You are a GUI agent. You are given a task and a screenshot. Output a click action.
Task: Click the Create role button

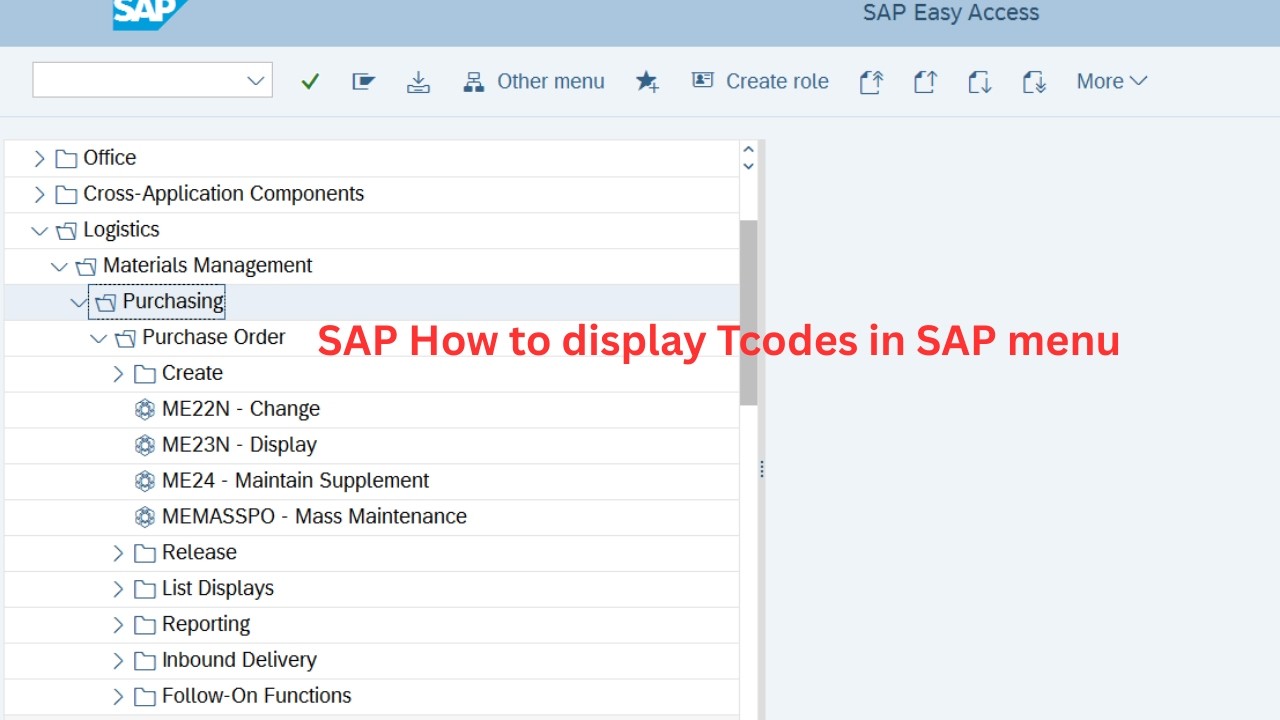tap(760, 82)
